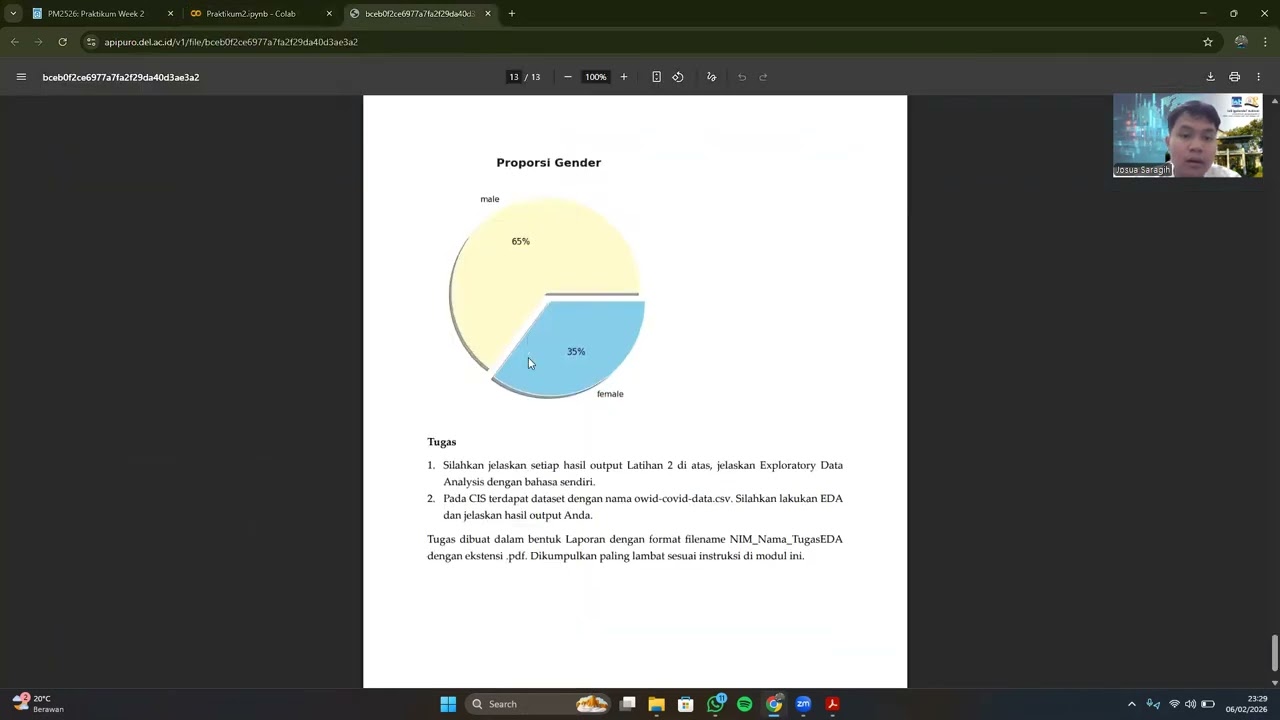Open Microsoft Store from the taskbar

[685, 704]
